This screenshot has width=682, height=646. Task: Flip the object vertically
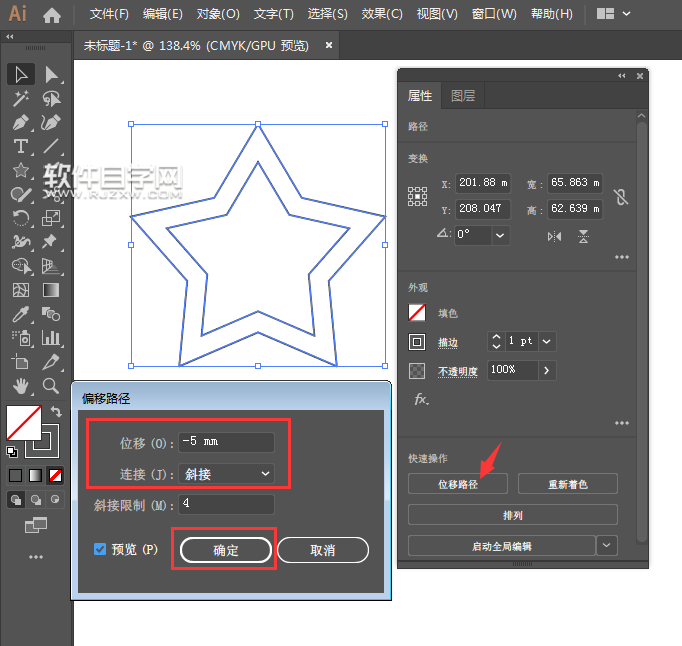[583, 237]
